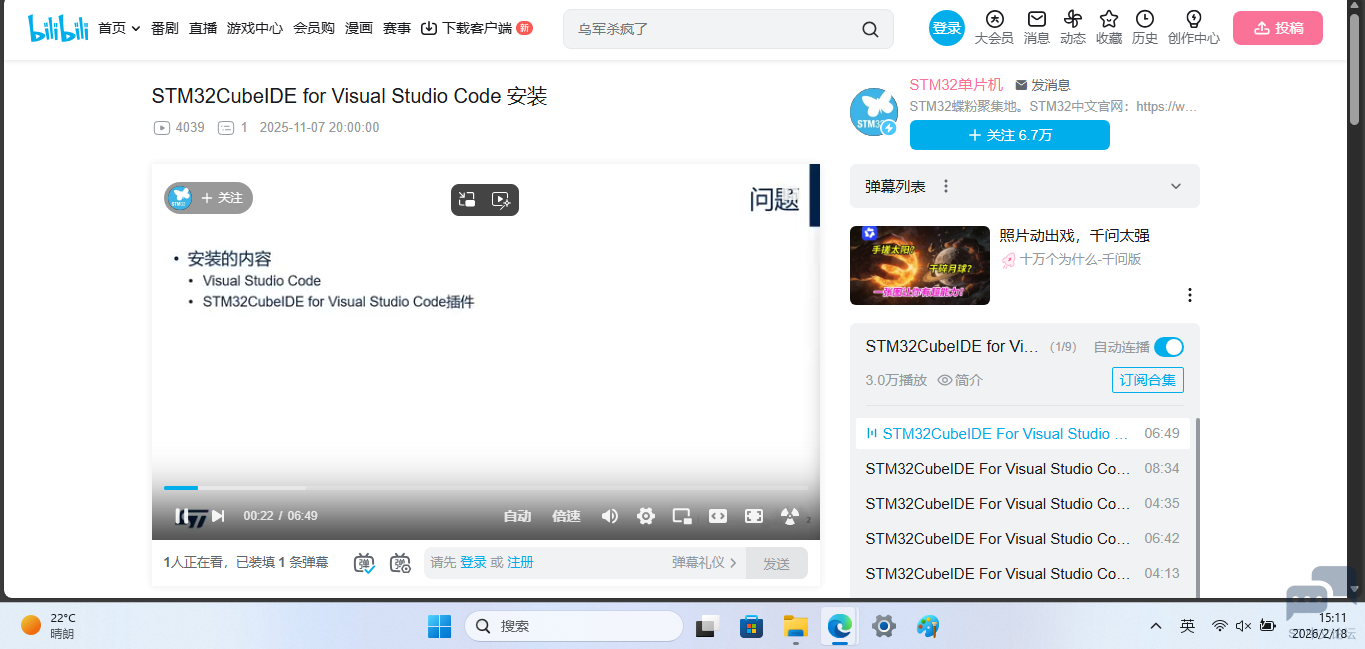Open three-dot menu on ad card

1190,295
